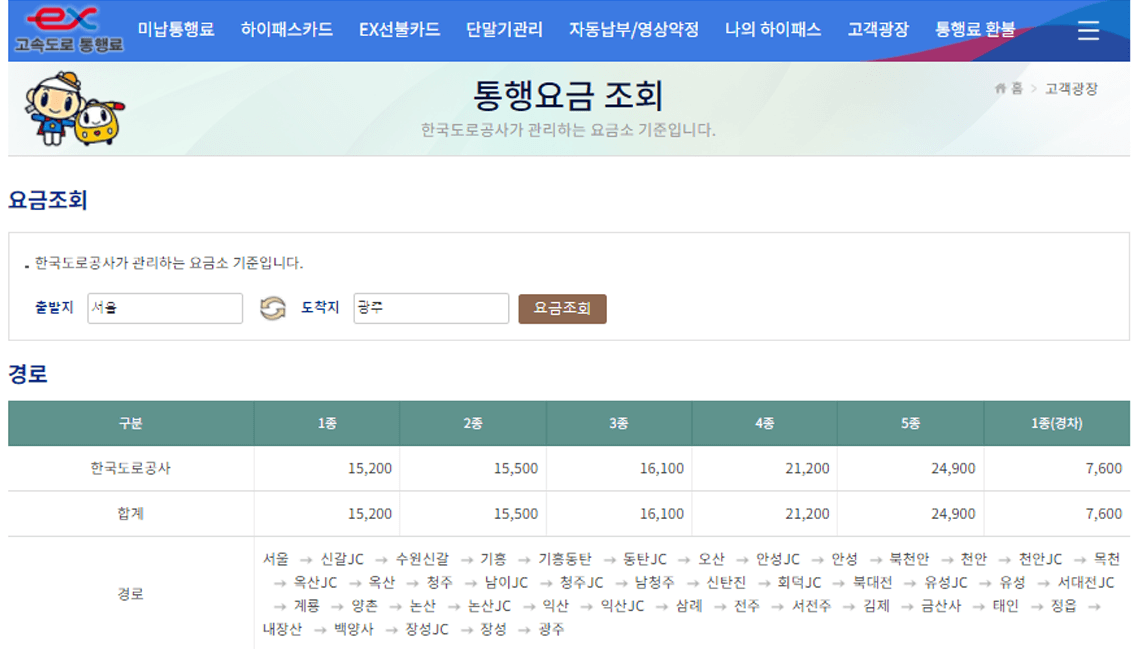The height and width of the screenshot is (649, 1137).
Task: Click 21,200 in 한국도로공사 row
Action: [807, 468]
